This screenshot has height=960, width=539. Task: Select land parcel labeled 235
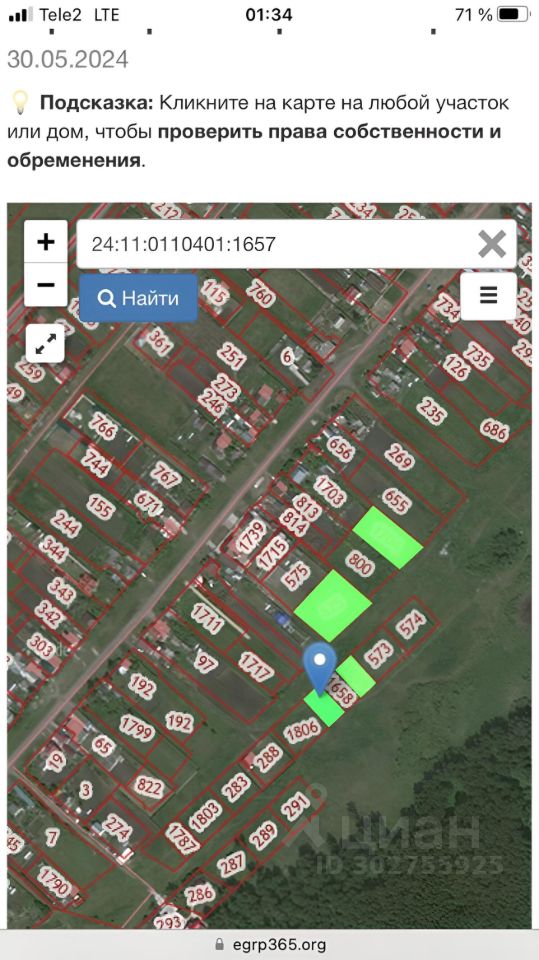[432, 411]
